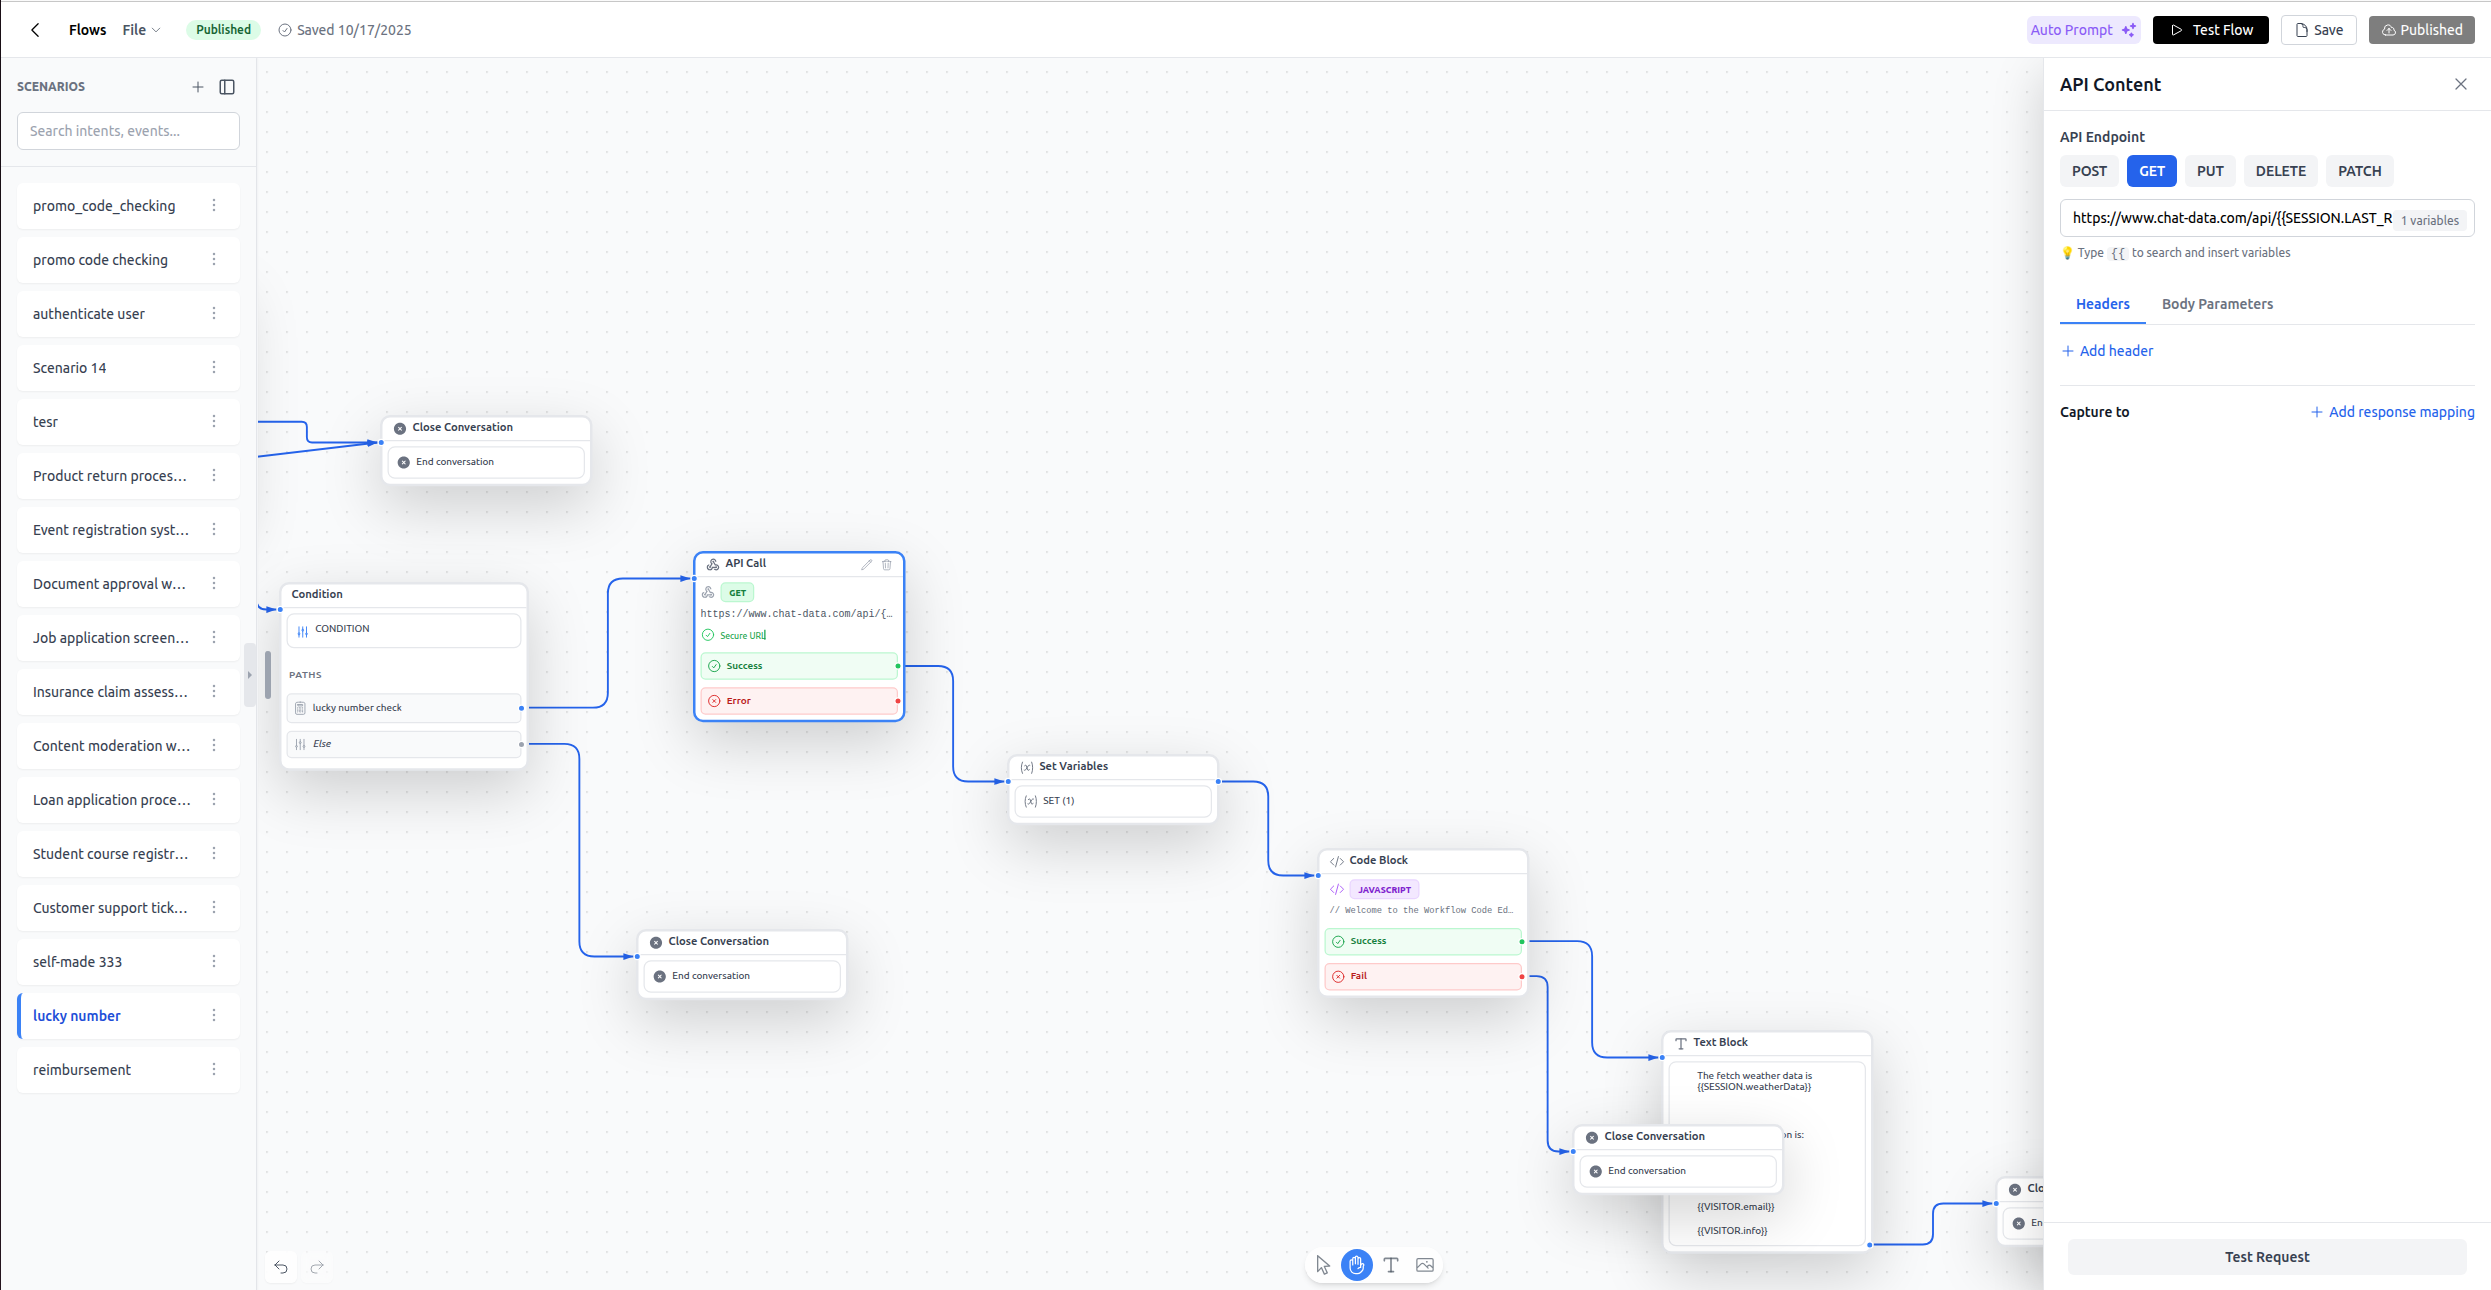Add a new scenario with plus icon

click(x=198, y=87)
